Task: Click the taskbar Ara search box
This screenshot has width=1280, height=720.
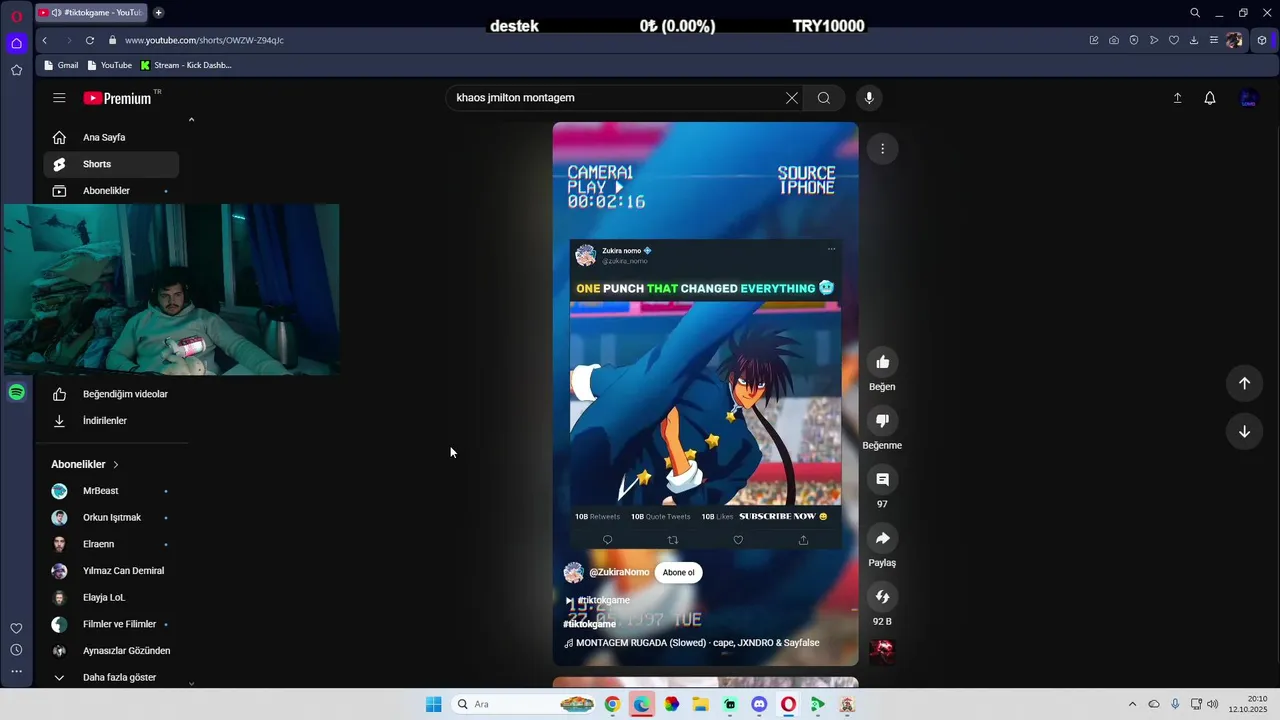Action: (525, 704)
